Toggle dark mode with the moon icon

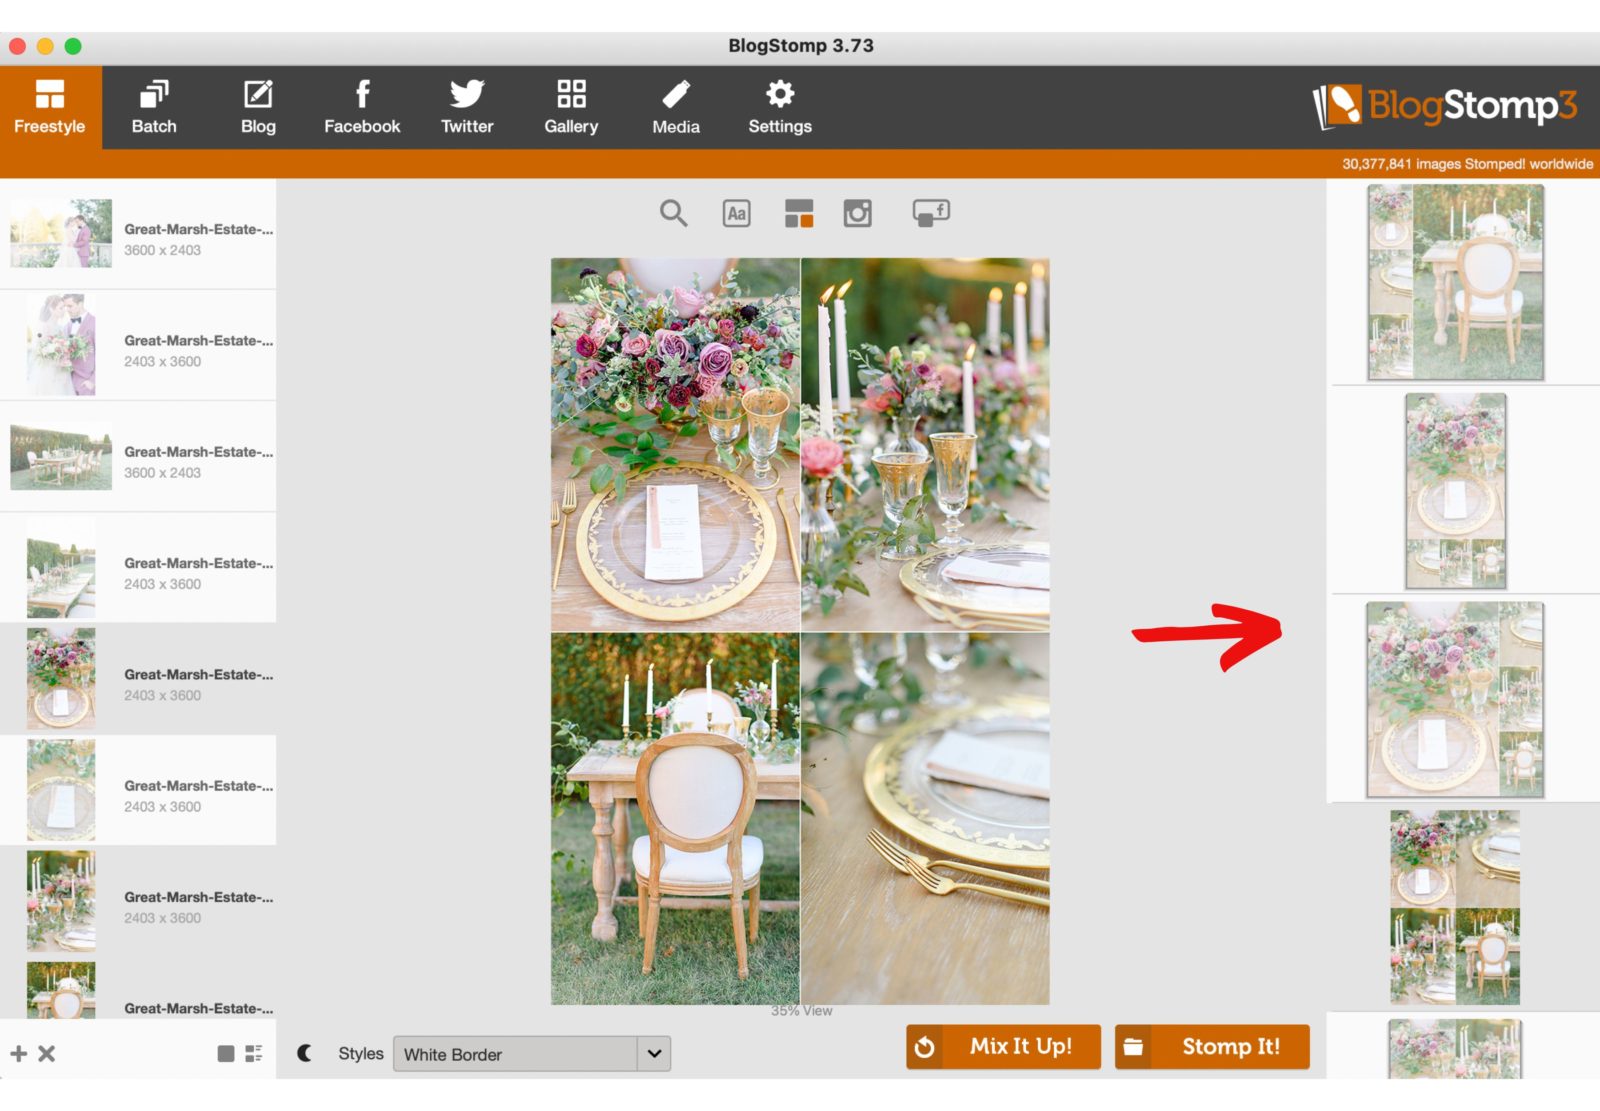(x=305, y=1053)
